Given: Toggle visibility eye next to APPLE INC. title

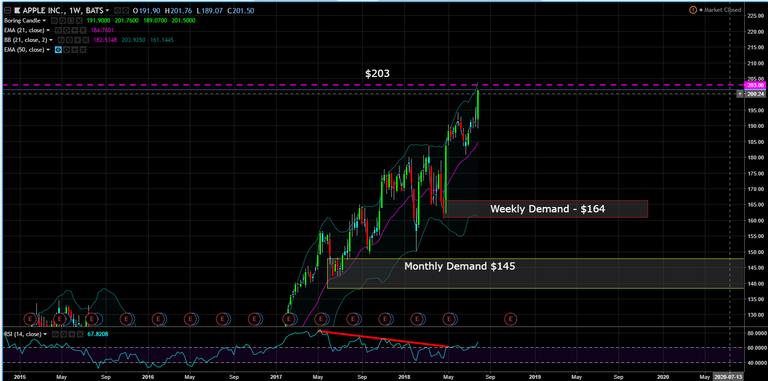Looking at the screenshot, I should [x=117, y=11].
